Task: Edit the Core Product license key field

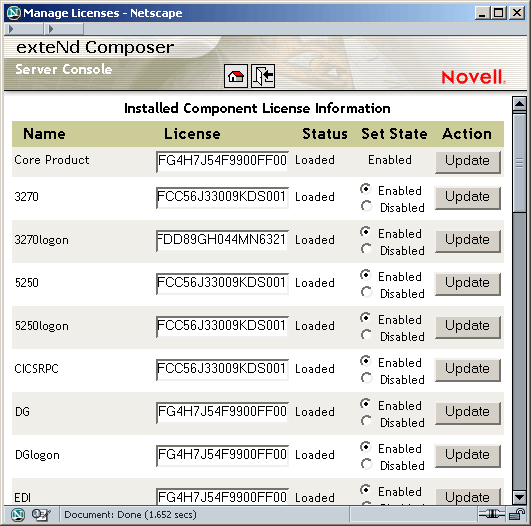Action: (x=222, y=162)
